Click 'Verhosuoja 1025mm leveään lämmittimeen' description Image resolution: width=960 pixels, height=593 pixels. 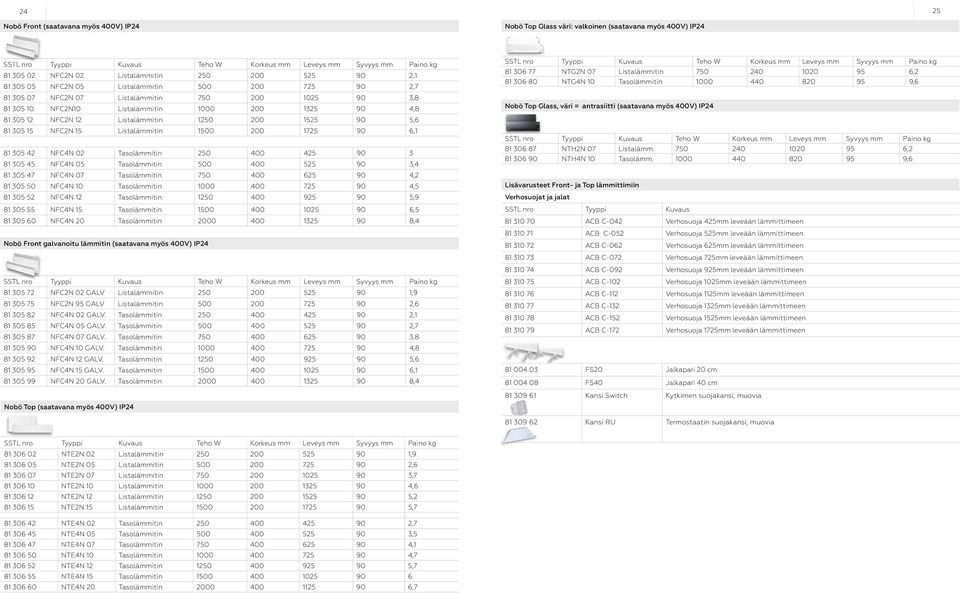tap(736, 282)
